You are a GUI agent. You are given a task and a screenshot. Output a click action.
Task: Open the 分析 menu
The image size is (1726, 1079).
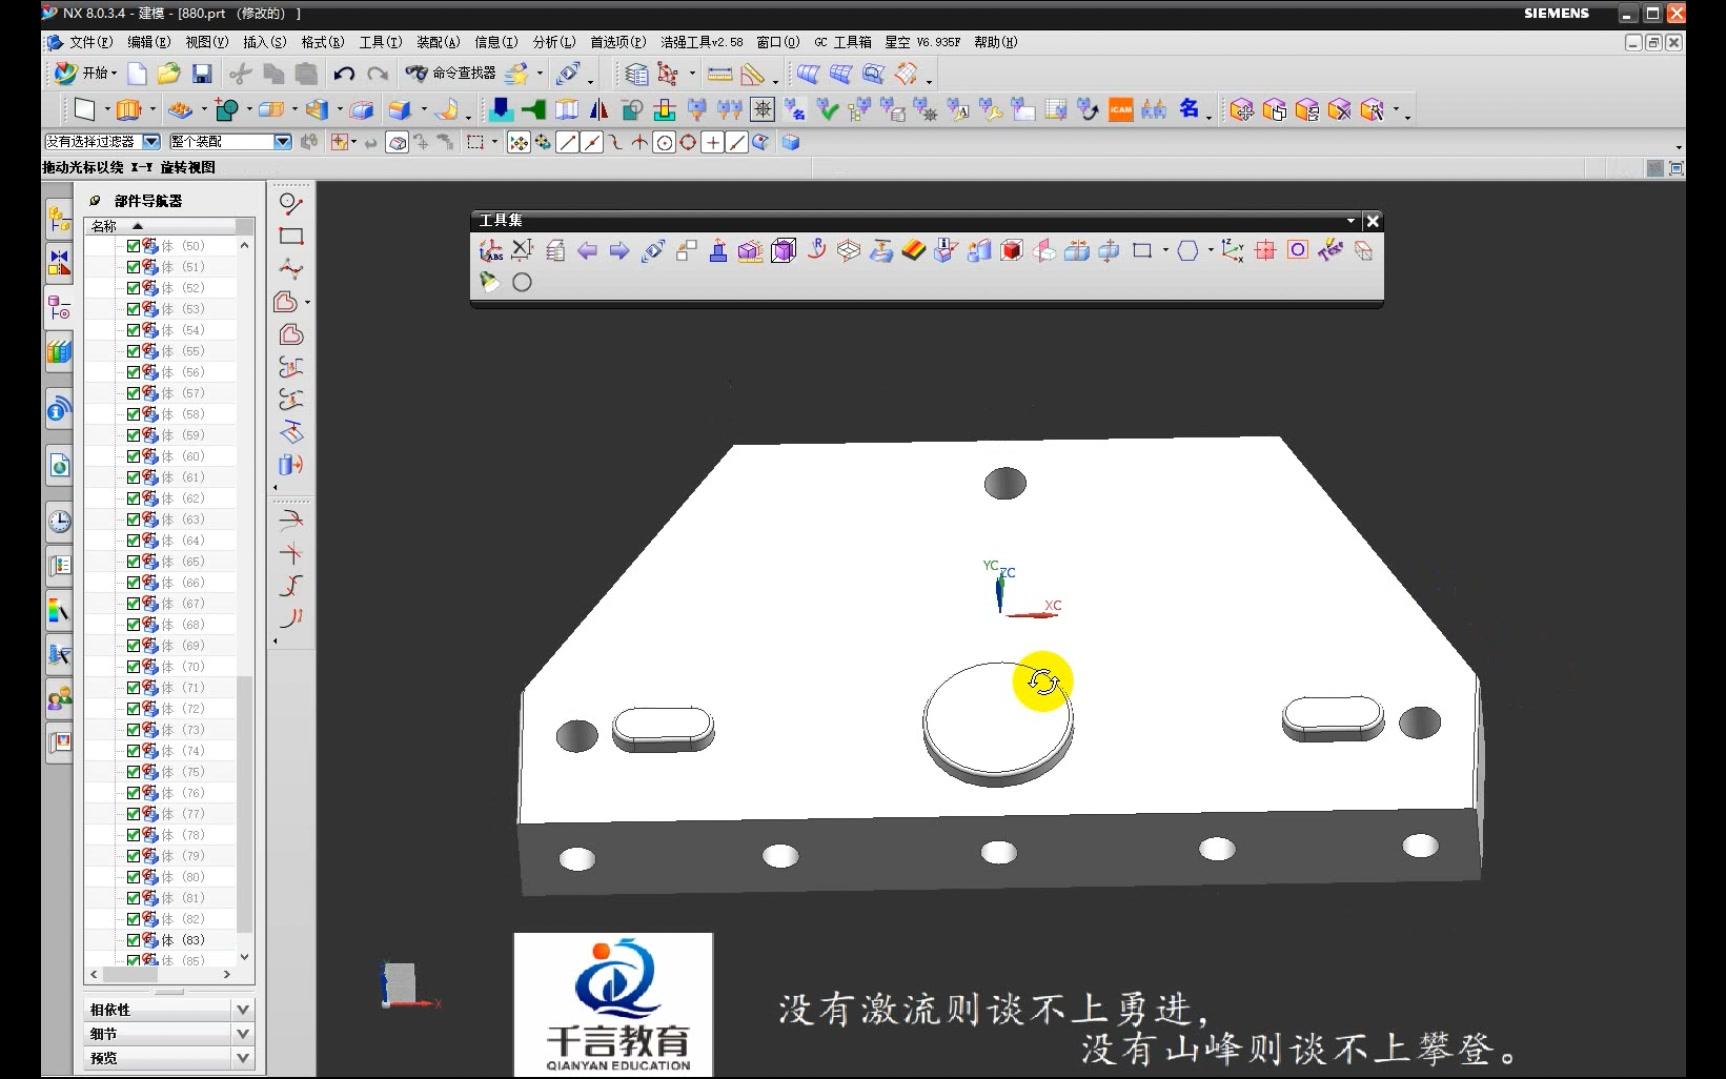[x=554, y=42]
